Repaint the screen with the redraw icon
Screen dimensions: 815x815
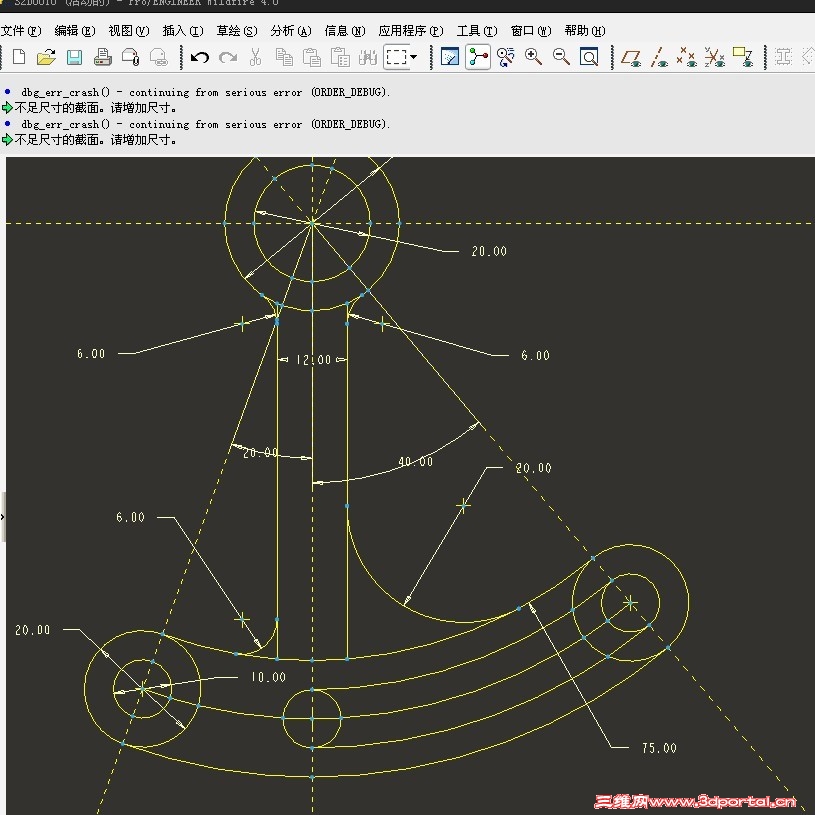click(450, 57)
